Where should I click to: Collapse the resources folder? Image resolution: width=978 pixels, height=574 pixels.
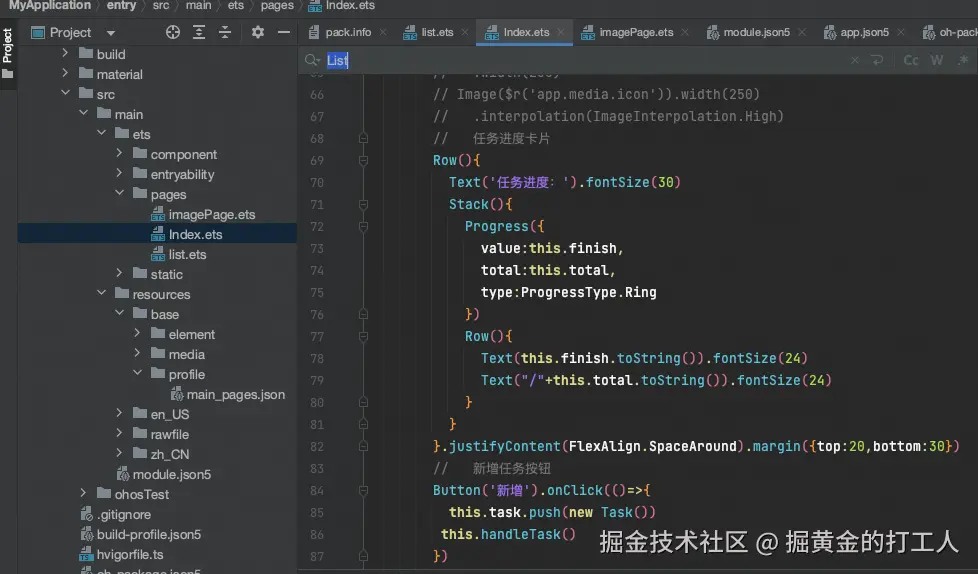coord(101,293)
